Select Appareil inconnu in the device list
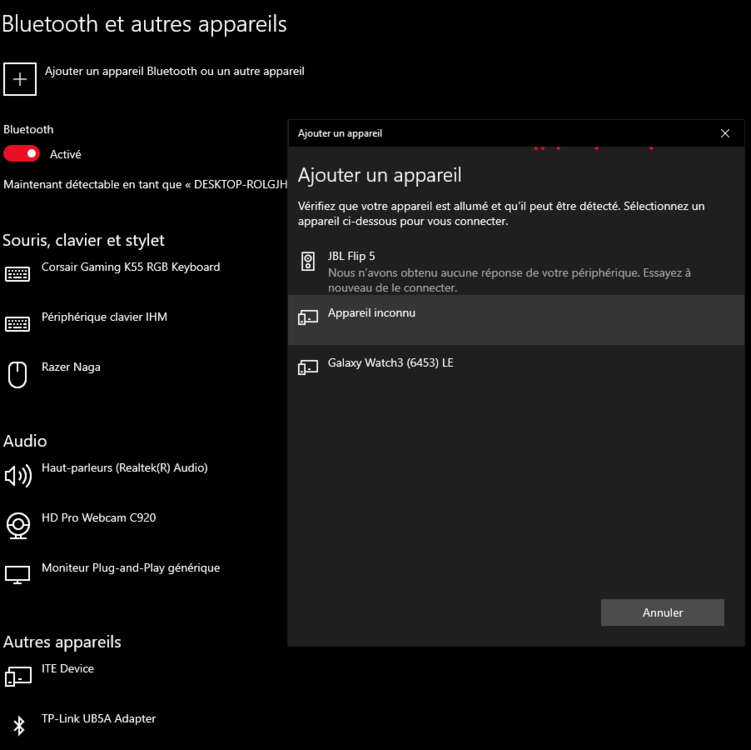 (515, 319)
